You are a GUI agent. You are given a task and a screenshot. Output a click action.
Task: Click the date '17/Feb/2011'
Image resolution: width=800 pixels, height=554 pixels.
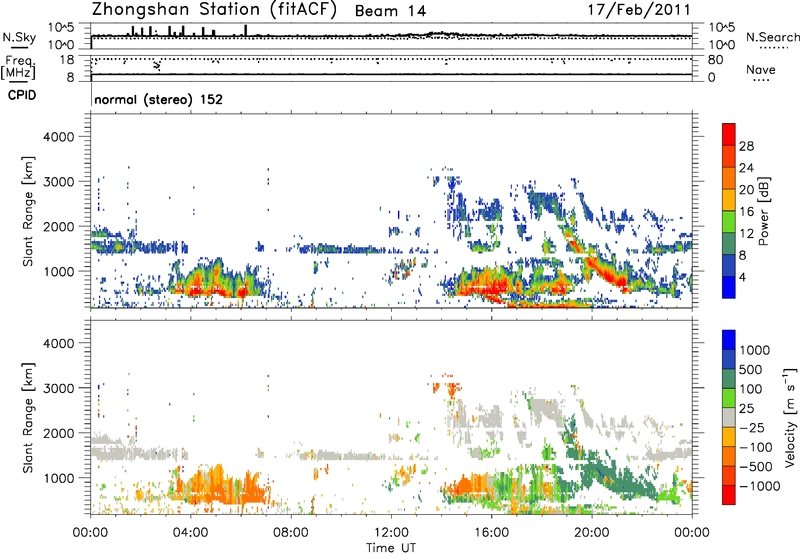[639, 10]
